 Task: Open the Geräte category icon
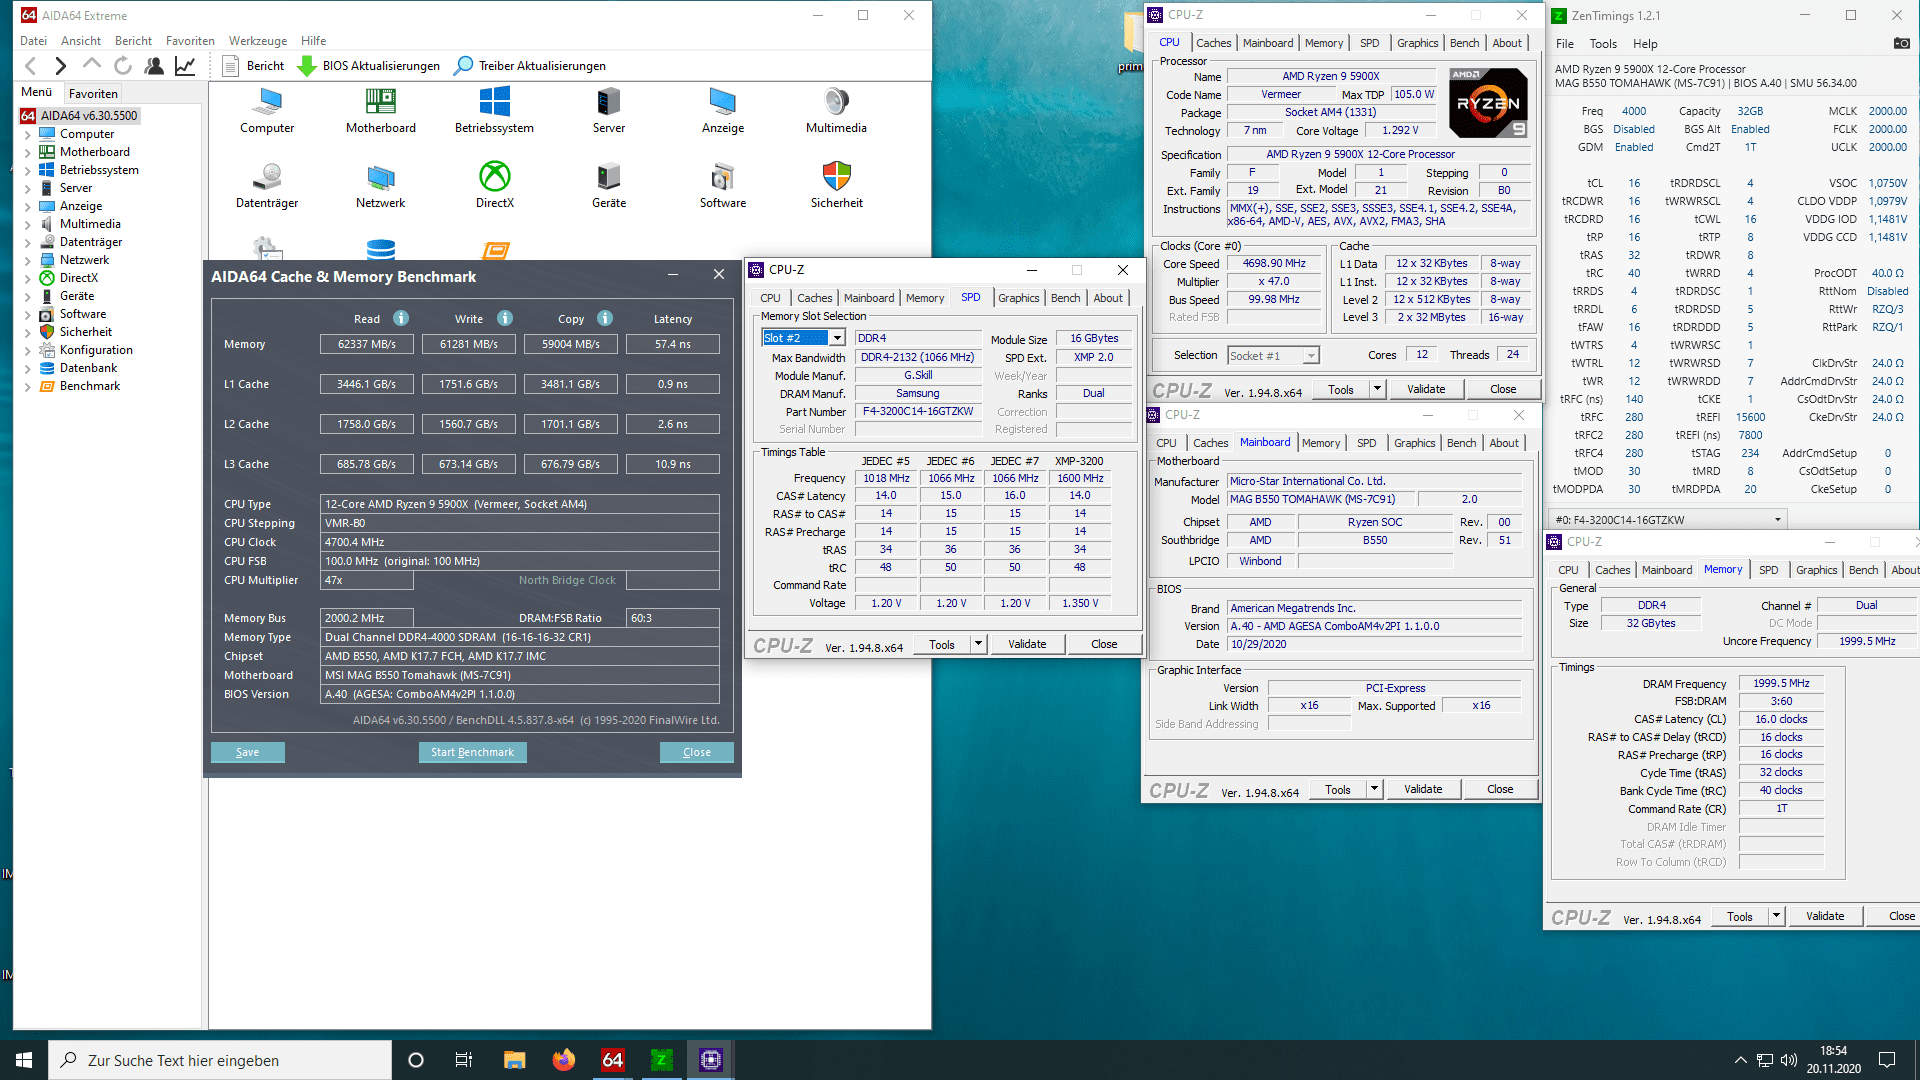point(608,185)
